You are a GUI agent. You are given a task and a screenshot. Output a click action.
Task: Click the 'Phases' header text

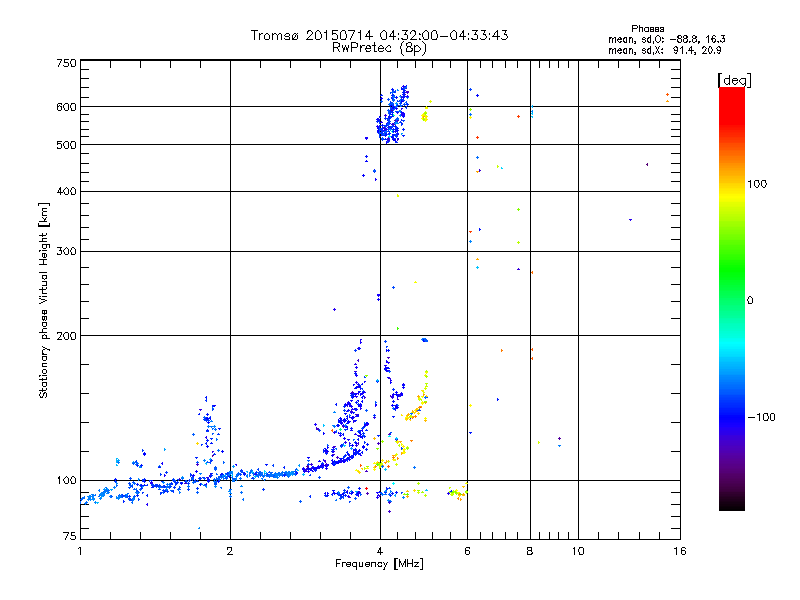[647, 29]
